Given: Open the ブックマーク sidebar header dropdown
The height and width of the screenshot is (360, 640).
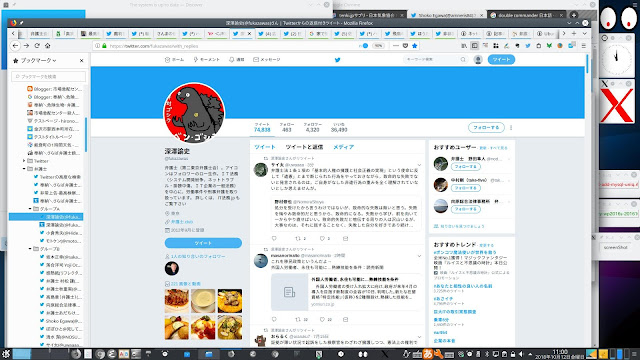Looking at the screenshot, I should click(x=38, y=60).
